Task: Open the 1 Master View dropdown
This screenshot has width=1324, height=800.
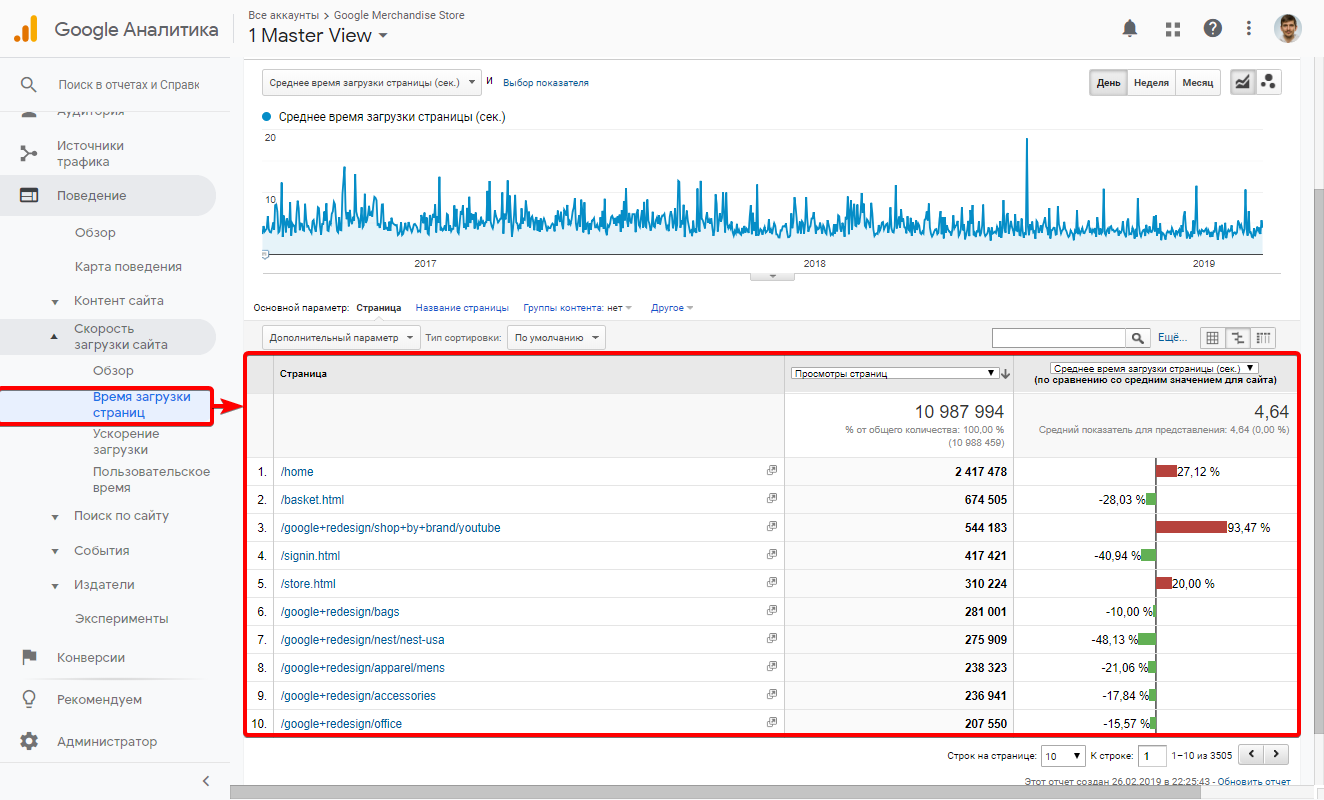Action: pyautogui.click(x=318, y=36)
